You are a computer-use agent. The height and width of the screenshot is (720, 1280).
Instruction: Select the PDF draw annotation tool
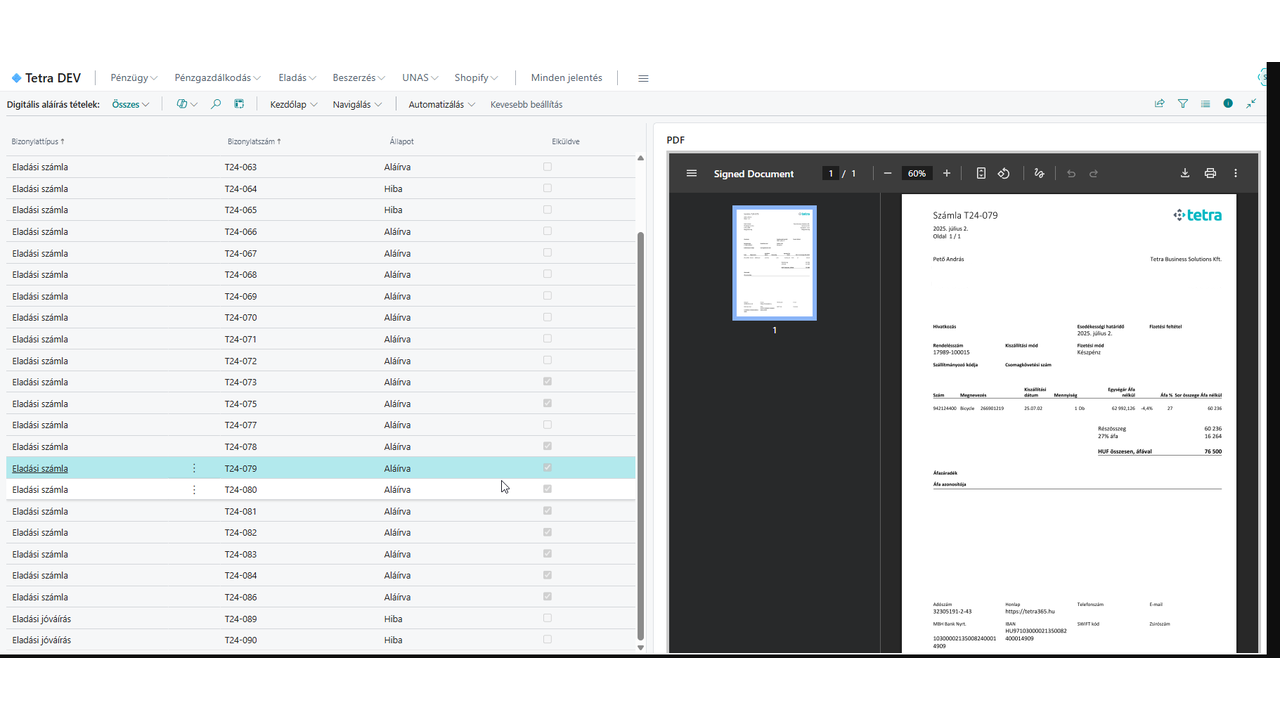(x=1039, y=173)
